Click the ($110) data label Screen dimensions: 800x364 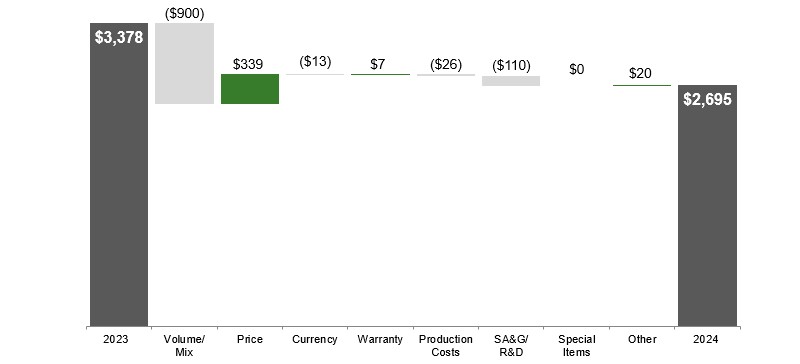pos(511,66)
